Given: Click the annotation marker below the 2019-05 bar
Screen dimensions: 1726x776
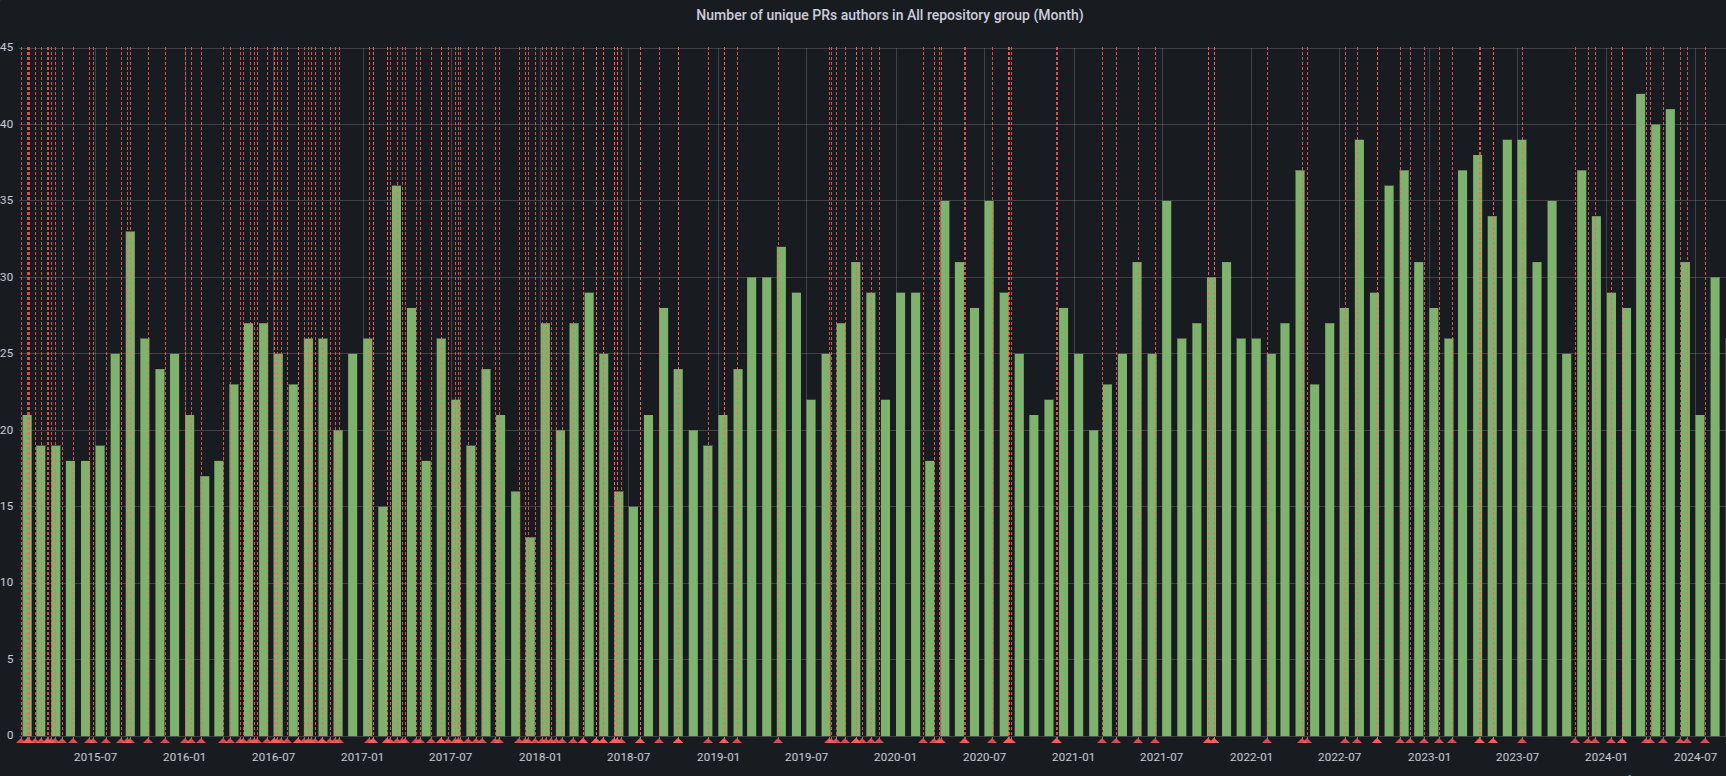Looking at the screenshot, I should click(778, 740).
